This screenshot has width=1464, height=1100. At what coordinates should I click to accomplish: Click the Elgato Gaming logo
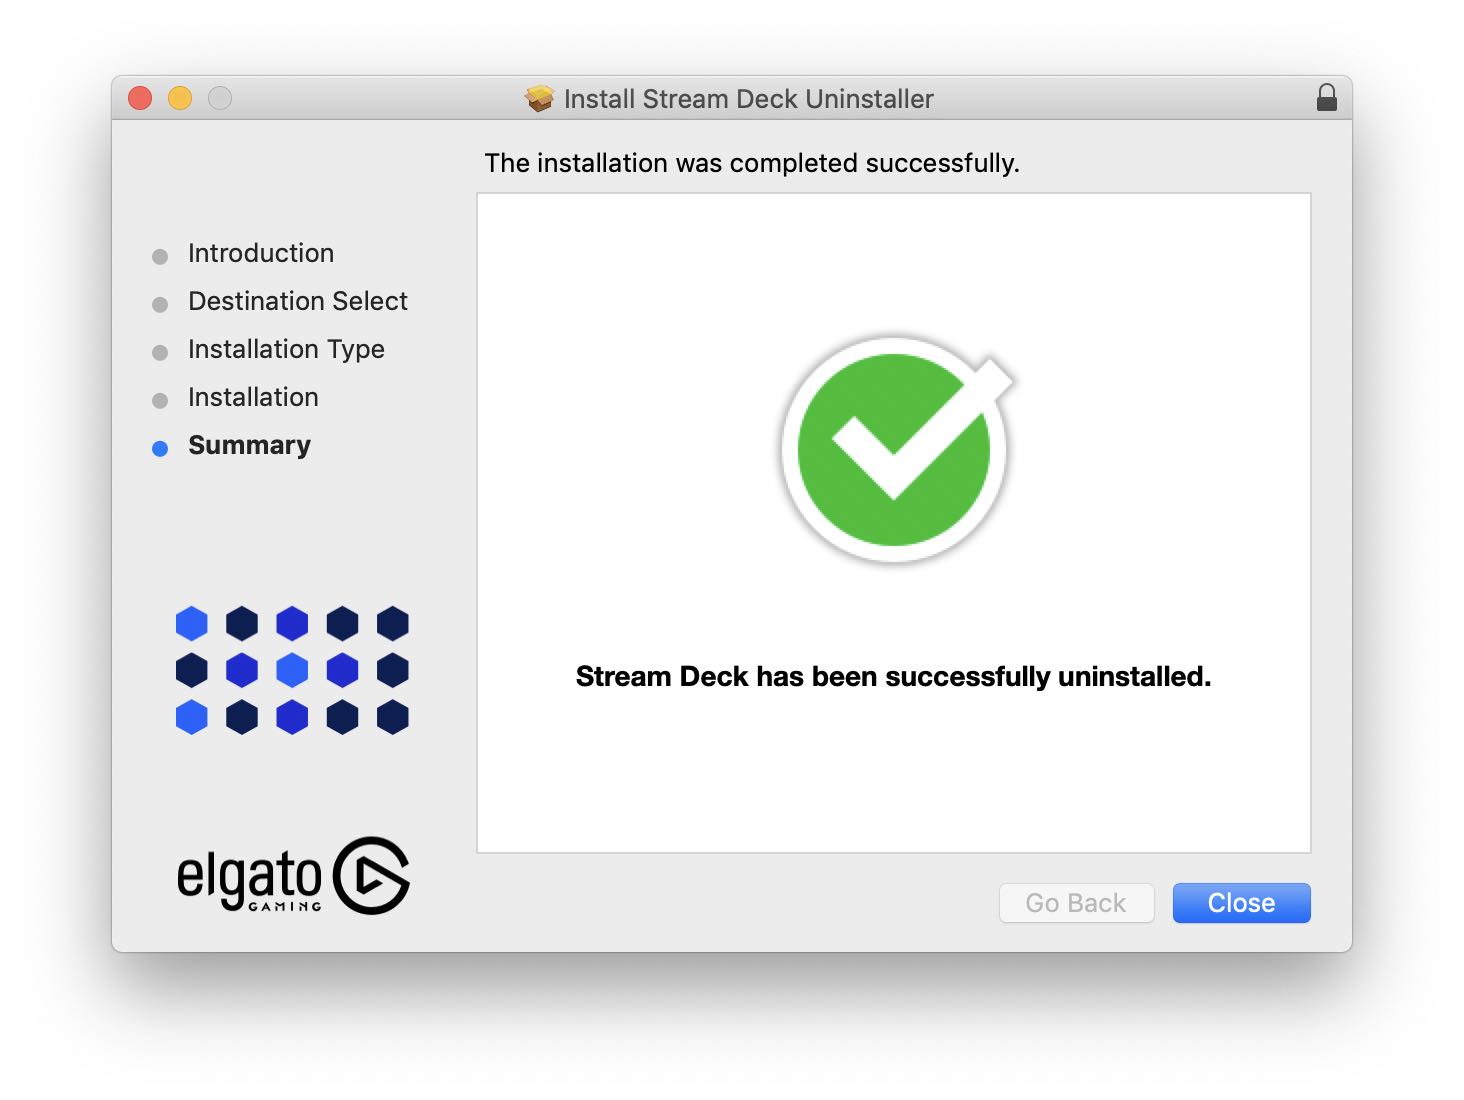[293, 876]
